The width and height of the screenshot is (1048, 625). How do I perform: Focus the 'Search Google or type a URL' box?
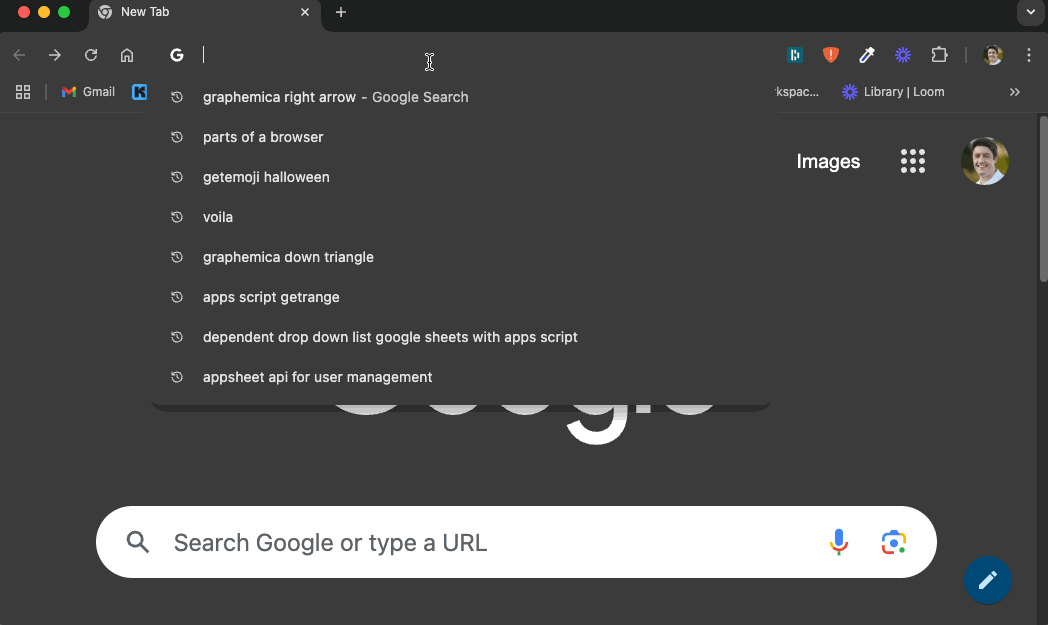516,542
